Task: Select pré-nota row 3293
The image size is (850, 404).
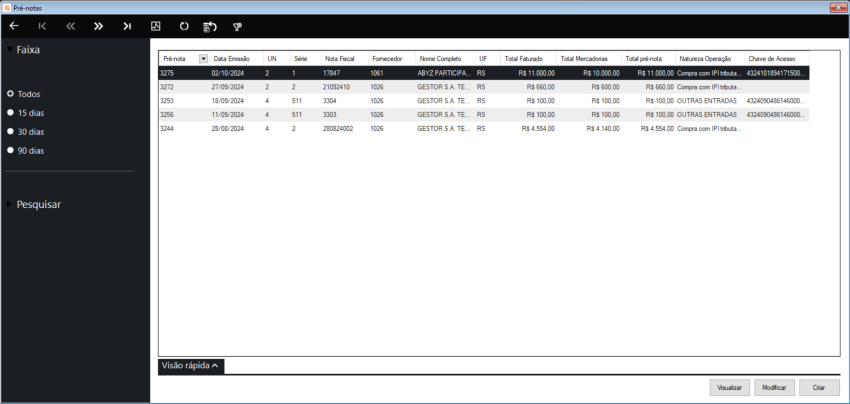Action: pyautogui.click(x=484, y=100)
